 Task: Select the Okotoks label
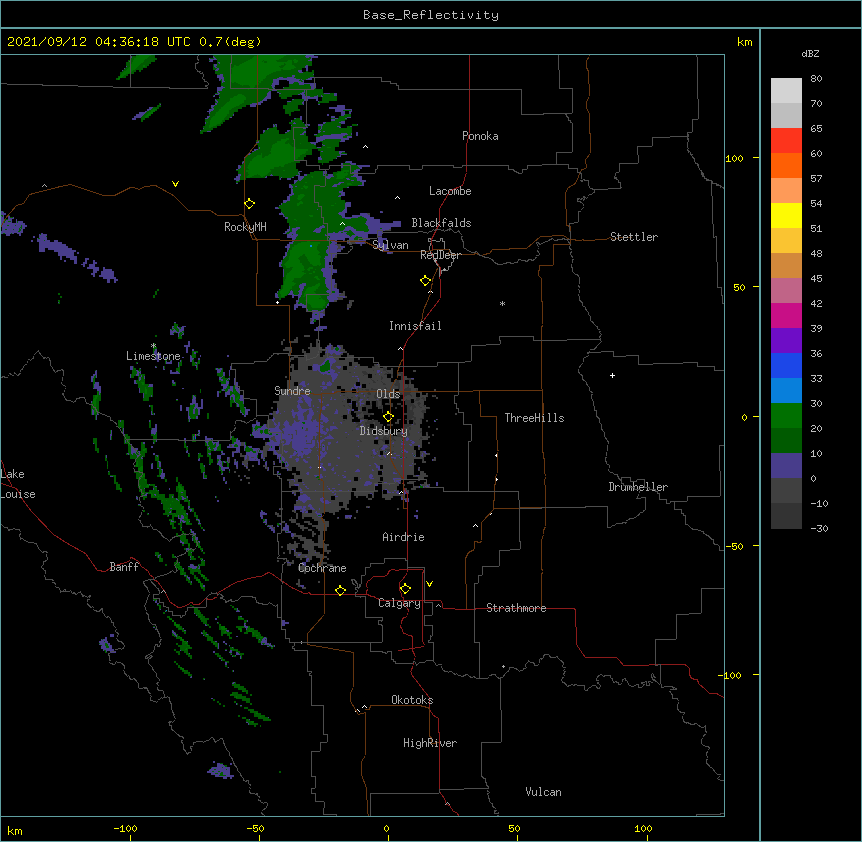coord(412,700)
